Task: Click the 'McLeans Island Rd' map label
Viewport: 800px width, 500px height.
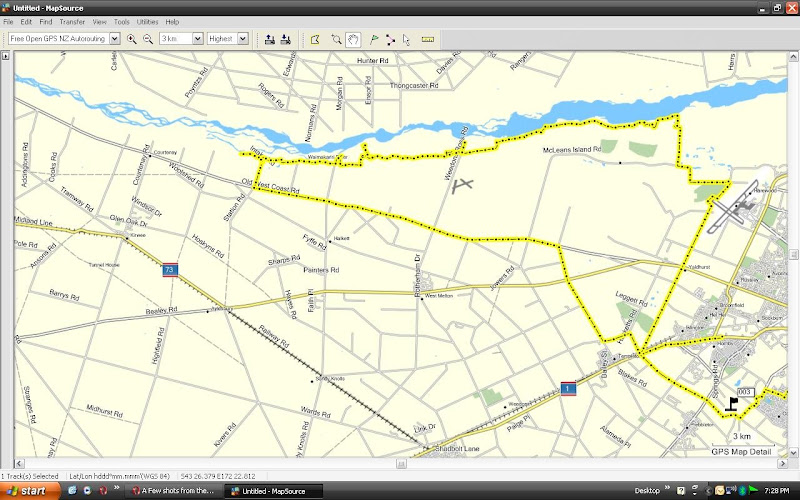Action: click(572, 149)
